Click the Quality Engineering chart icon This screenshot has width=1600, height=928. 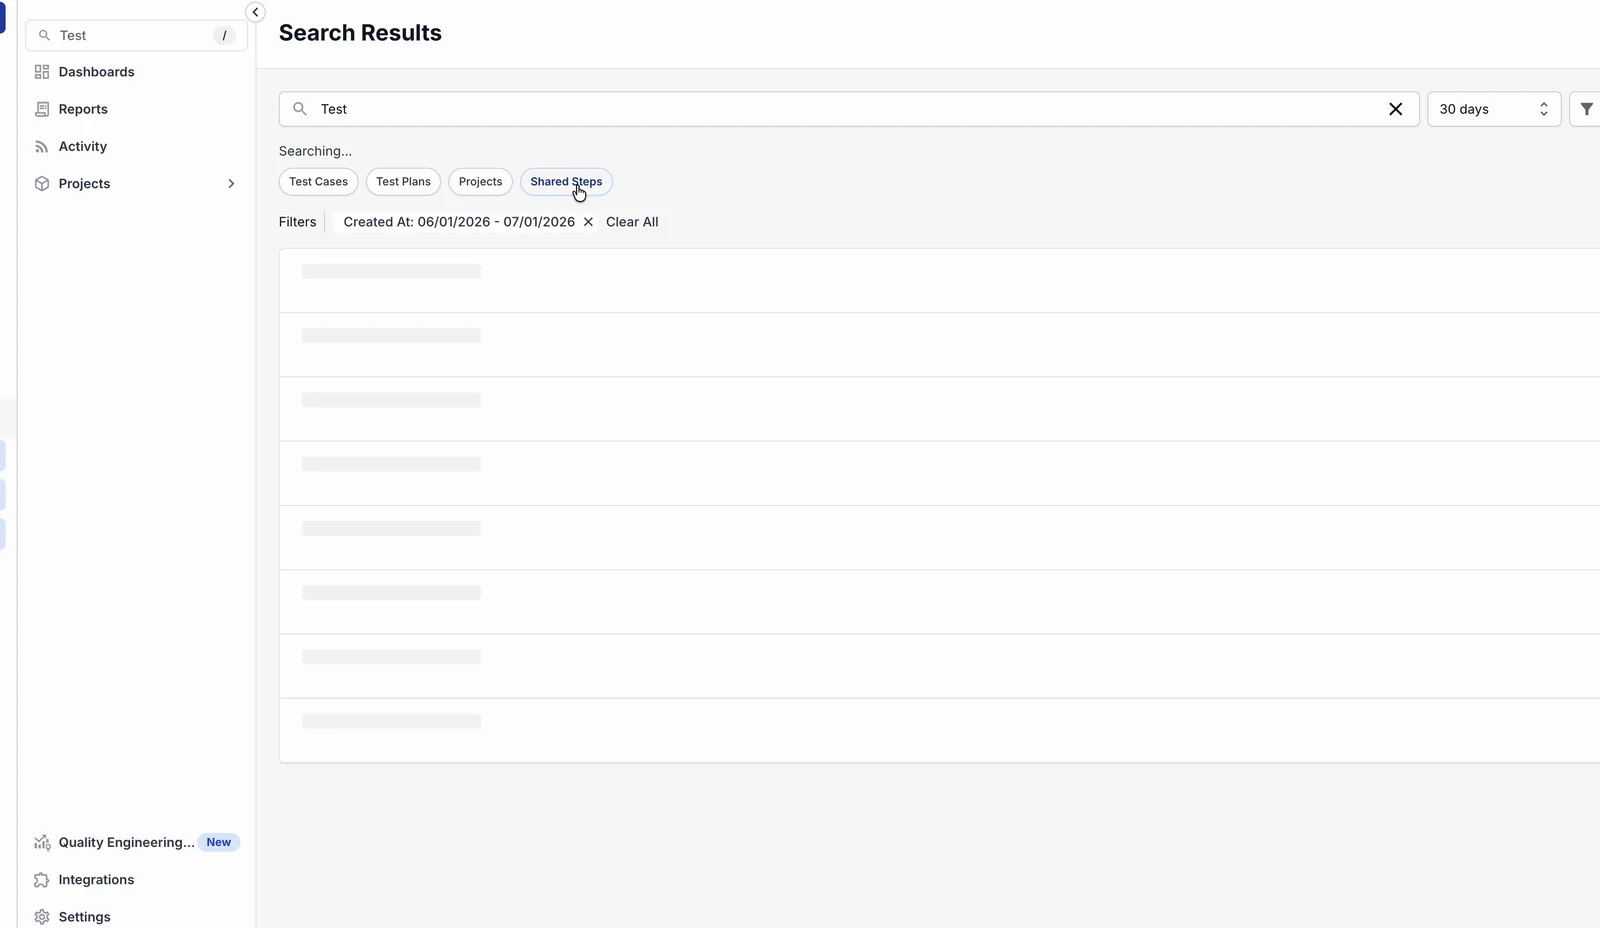(42, 842)
